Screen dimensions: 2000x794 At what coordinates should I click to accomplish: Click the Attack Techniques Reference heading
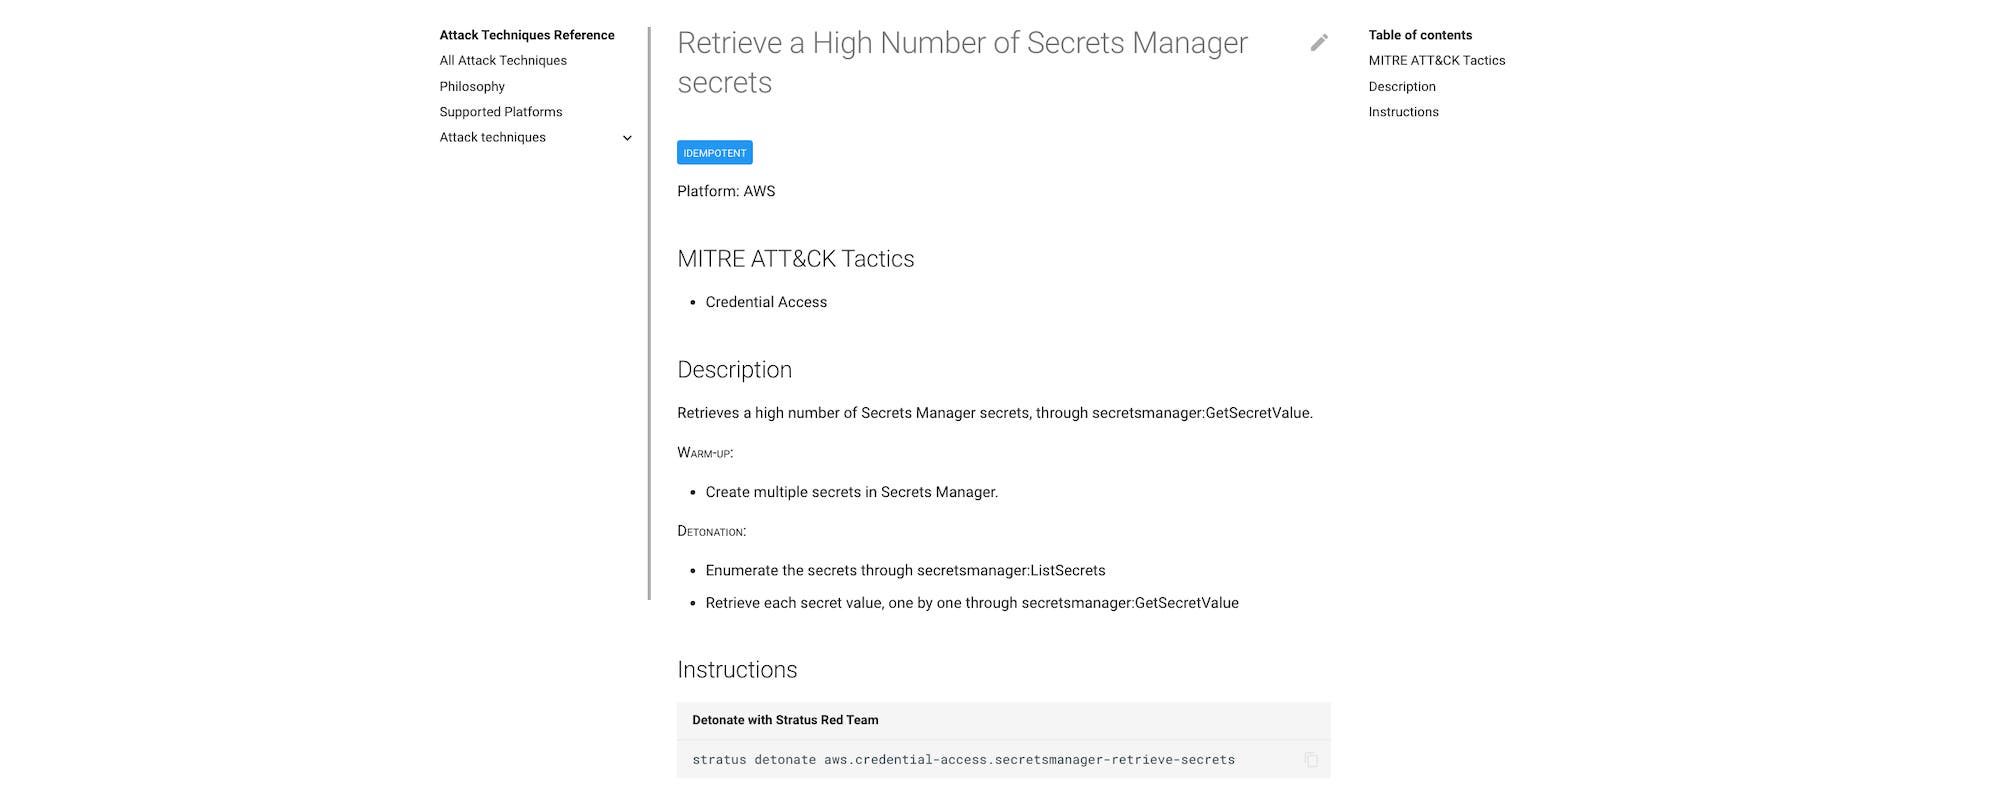[x=527, y=34]
